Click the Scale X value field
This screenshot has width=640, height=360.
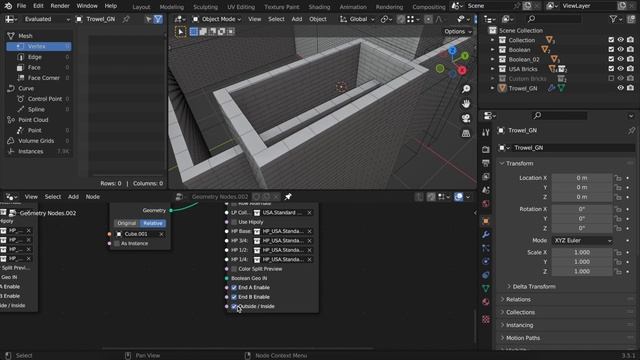click(582, 252)
